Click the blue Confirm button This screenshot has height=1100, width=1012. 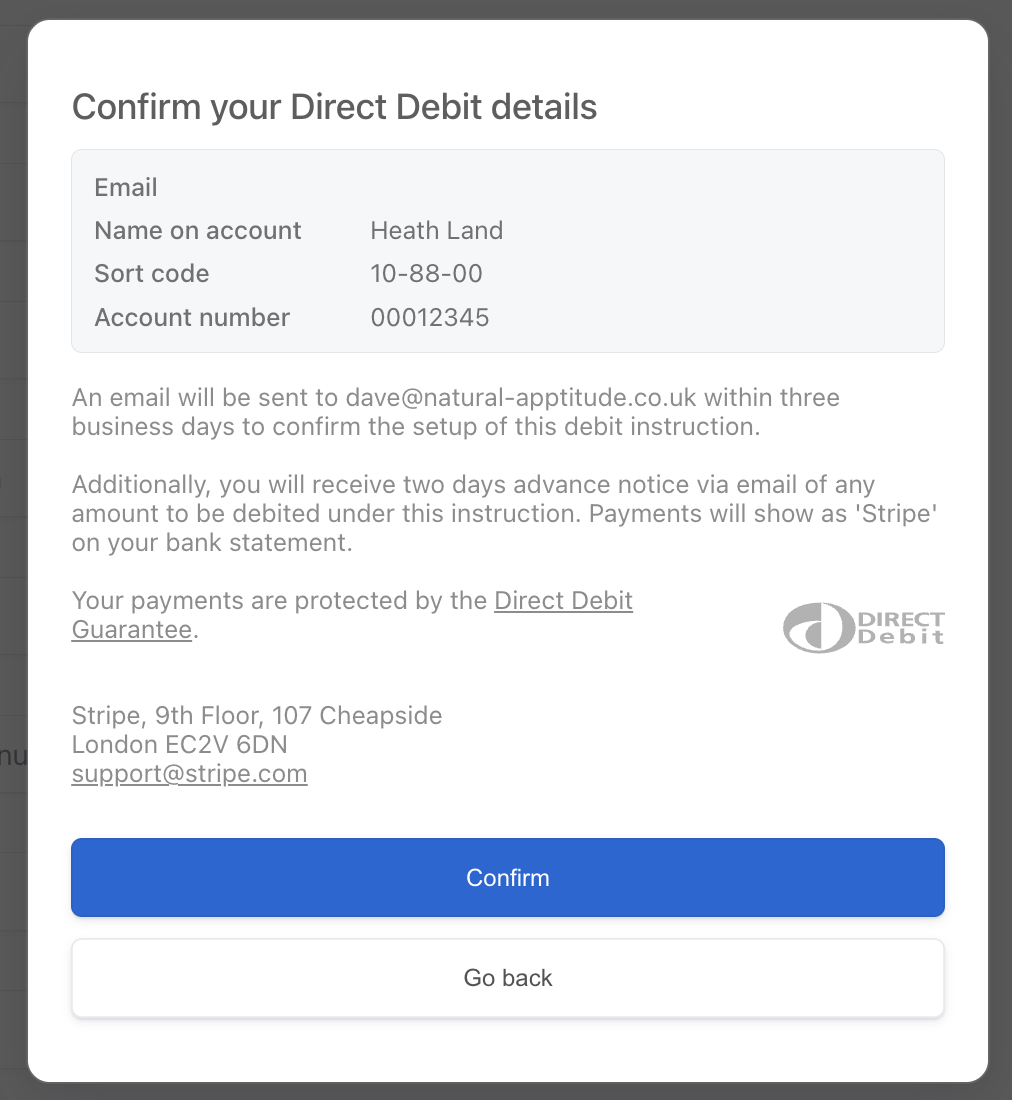(x=507, y=877)
